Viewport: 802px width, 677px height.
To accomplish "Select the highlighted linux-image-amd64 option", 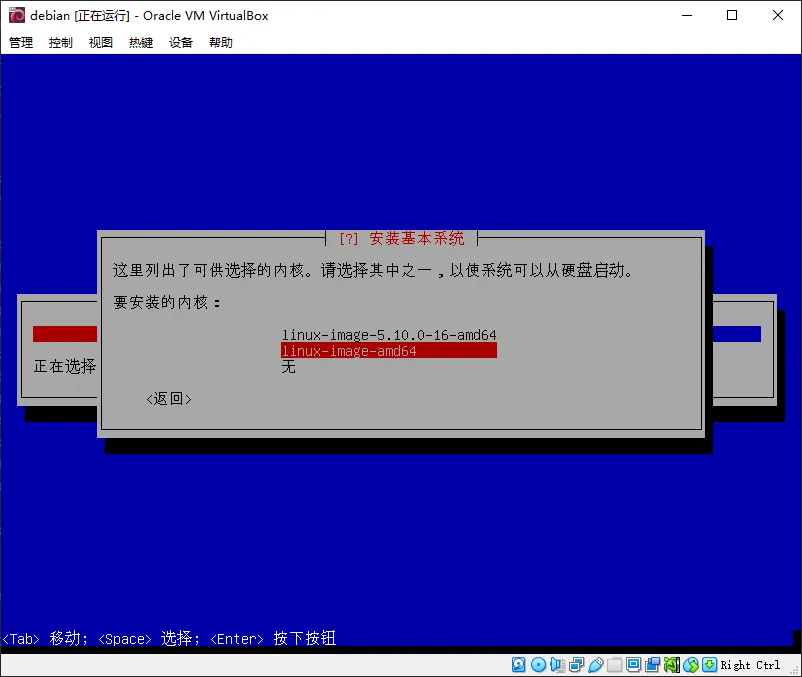I will [389, 351].
